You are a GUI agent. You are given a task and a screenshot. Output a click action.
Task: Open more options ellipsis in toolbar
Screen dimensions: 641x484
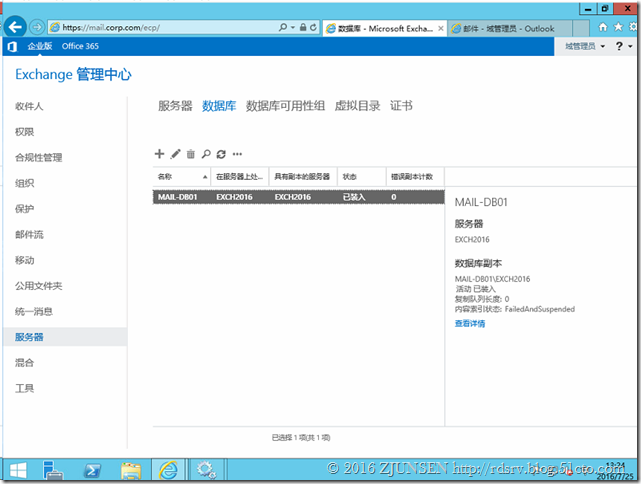[237, 154]
